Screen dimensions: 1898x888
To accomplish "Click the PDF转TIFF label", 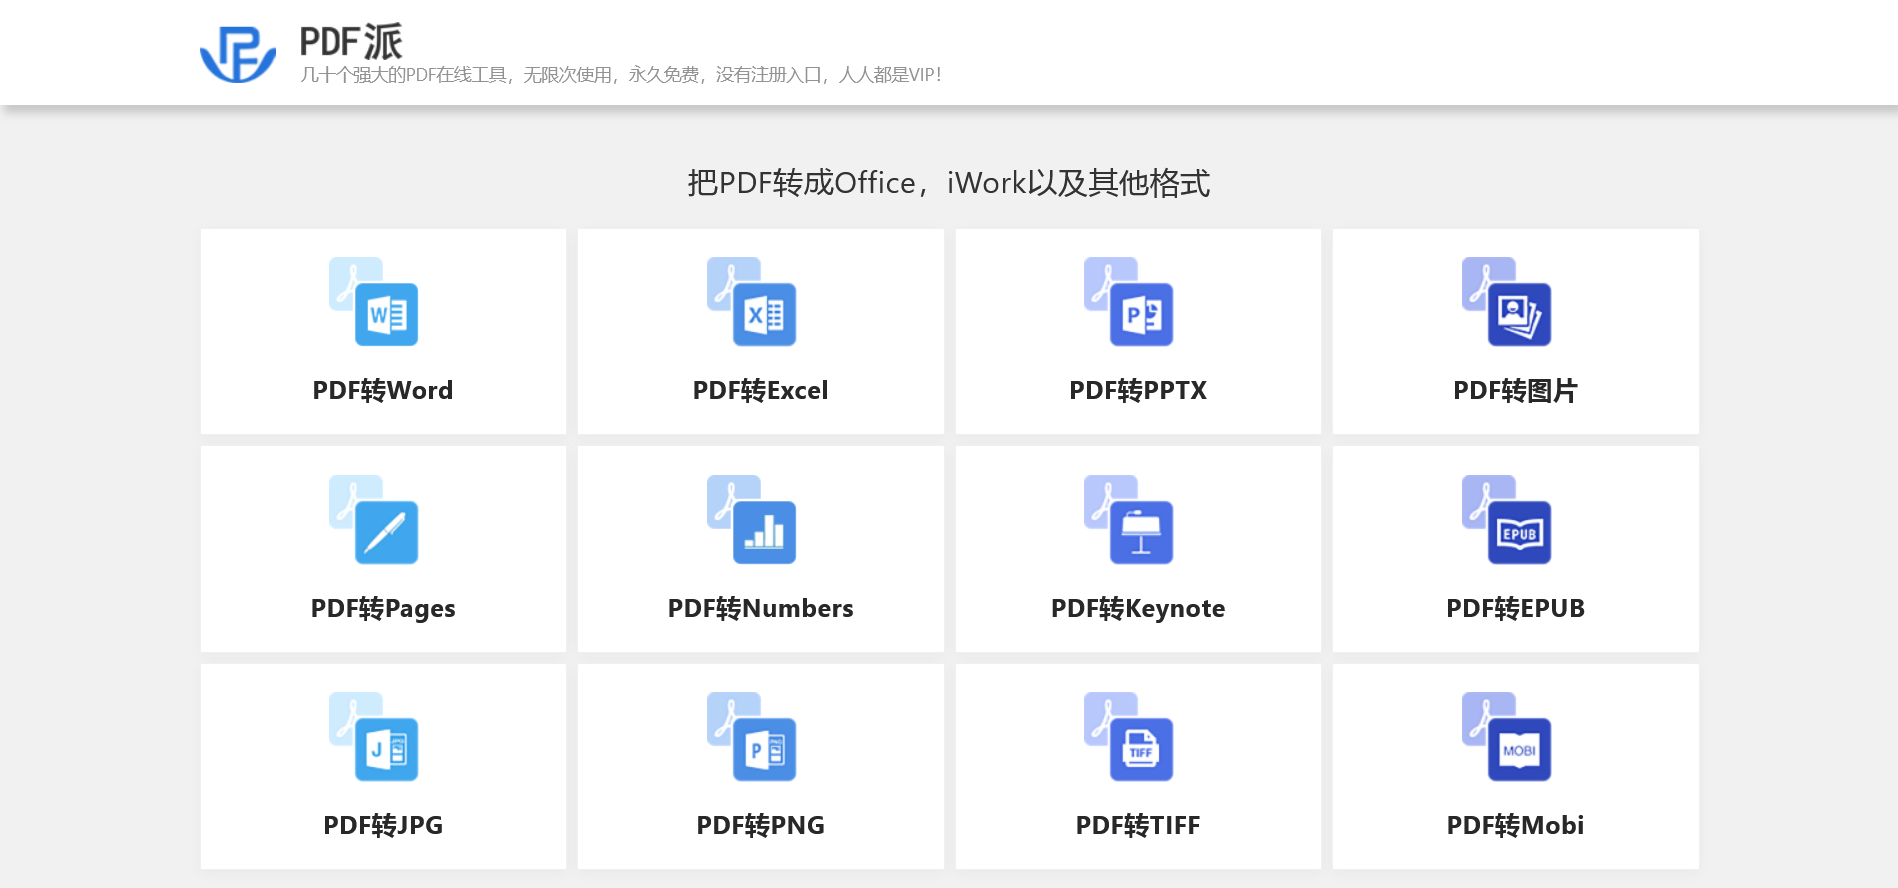I will [x=1138, y=825].
